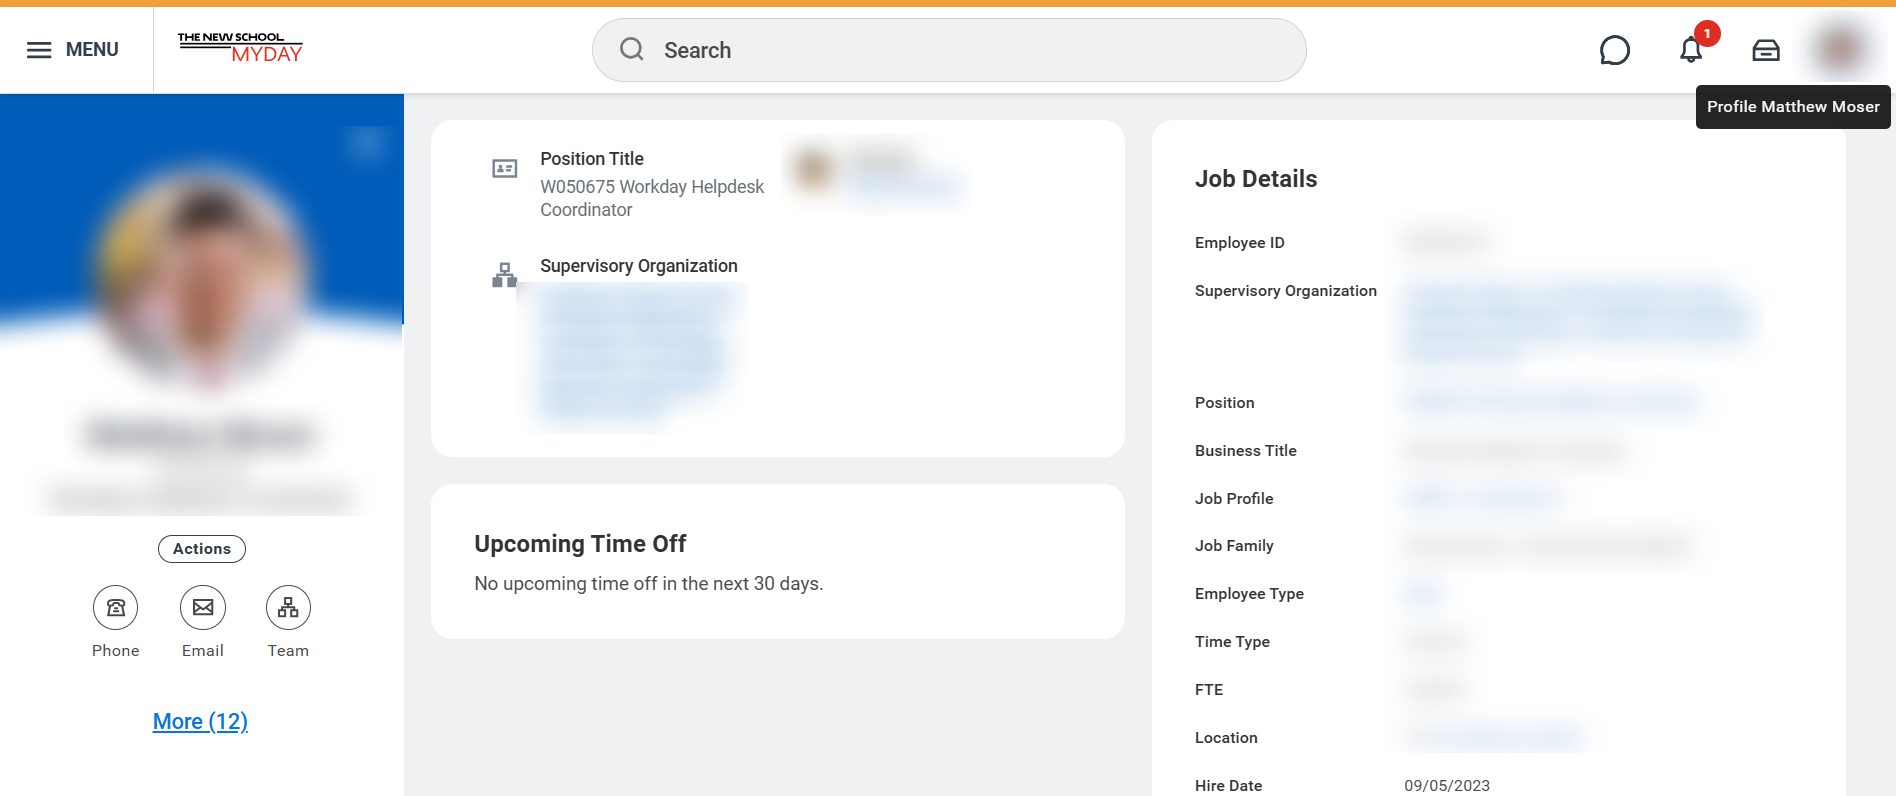Click The New School MyDay logo
The height and width of the screenshot is (796, 1896).
point(240,48)
